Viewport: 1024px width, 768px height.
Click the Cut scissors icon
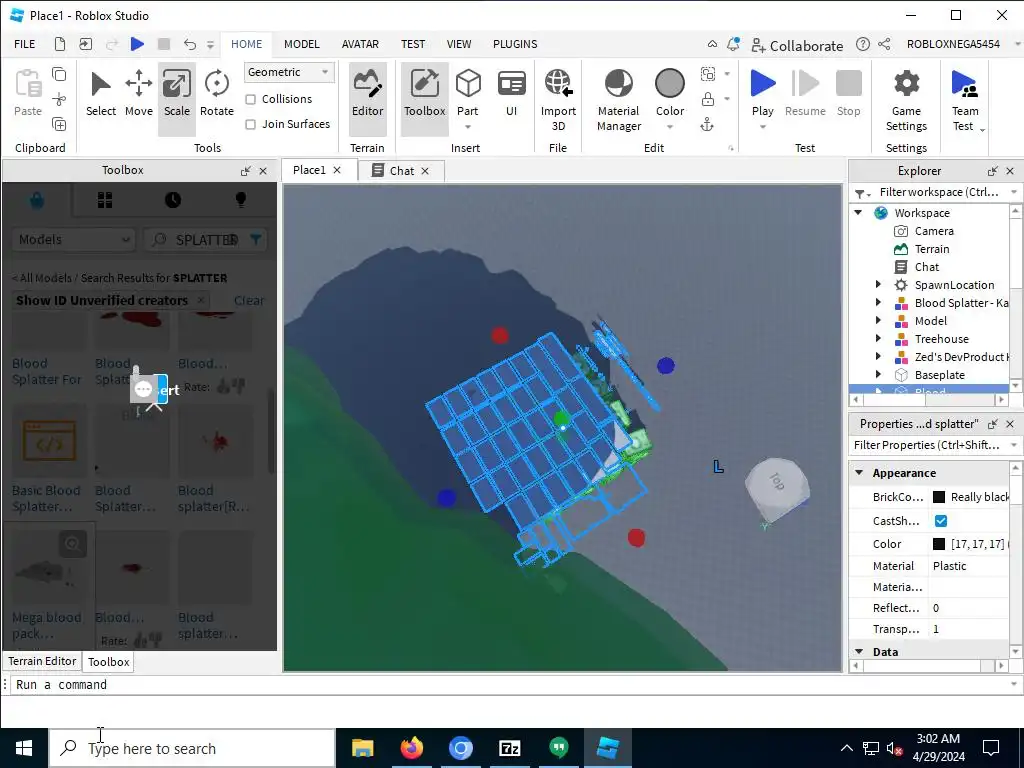[x=59, y=99]
